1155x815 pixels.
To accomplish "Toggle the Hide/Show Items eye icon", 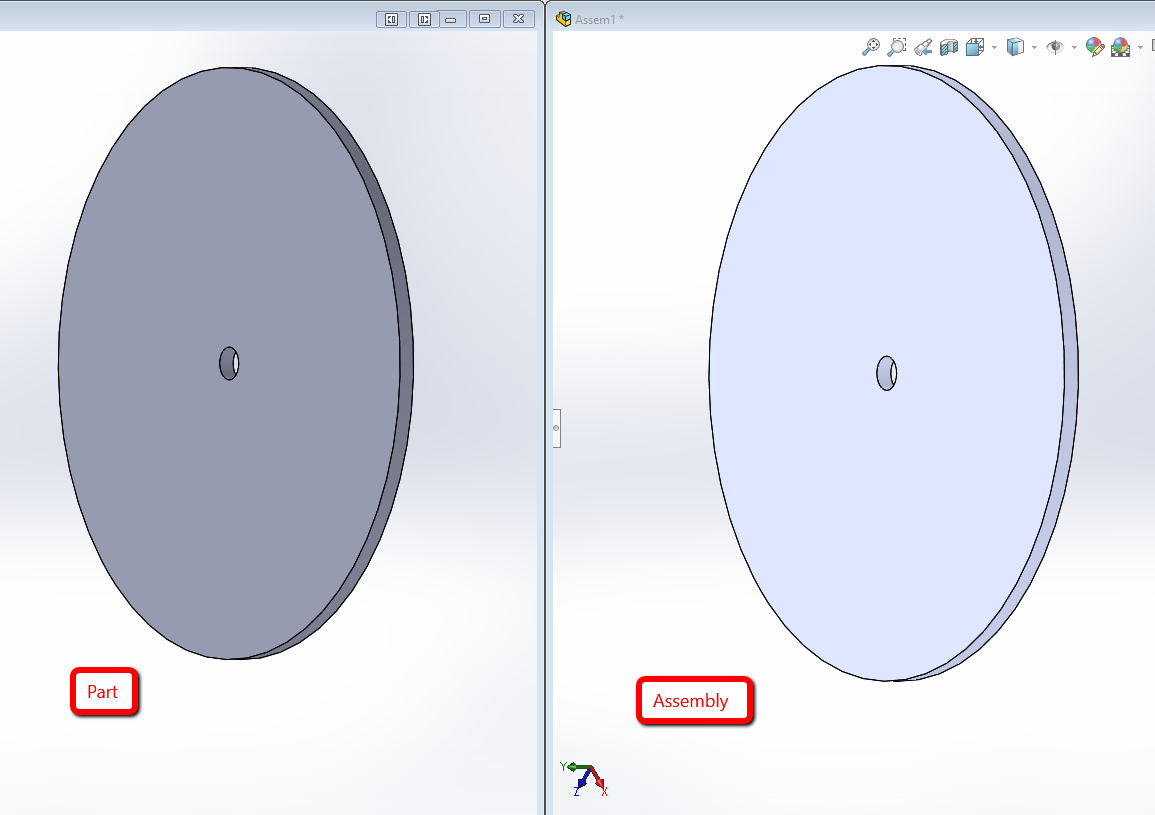I will (1055, 47).
